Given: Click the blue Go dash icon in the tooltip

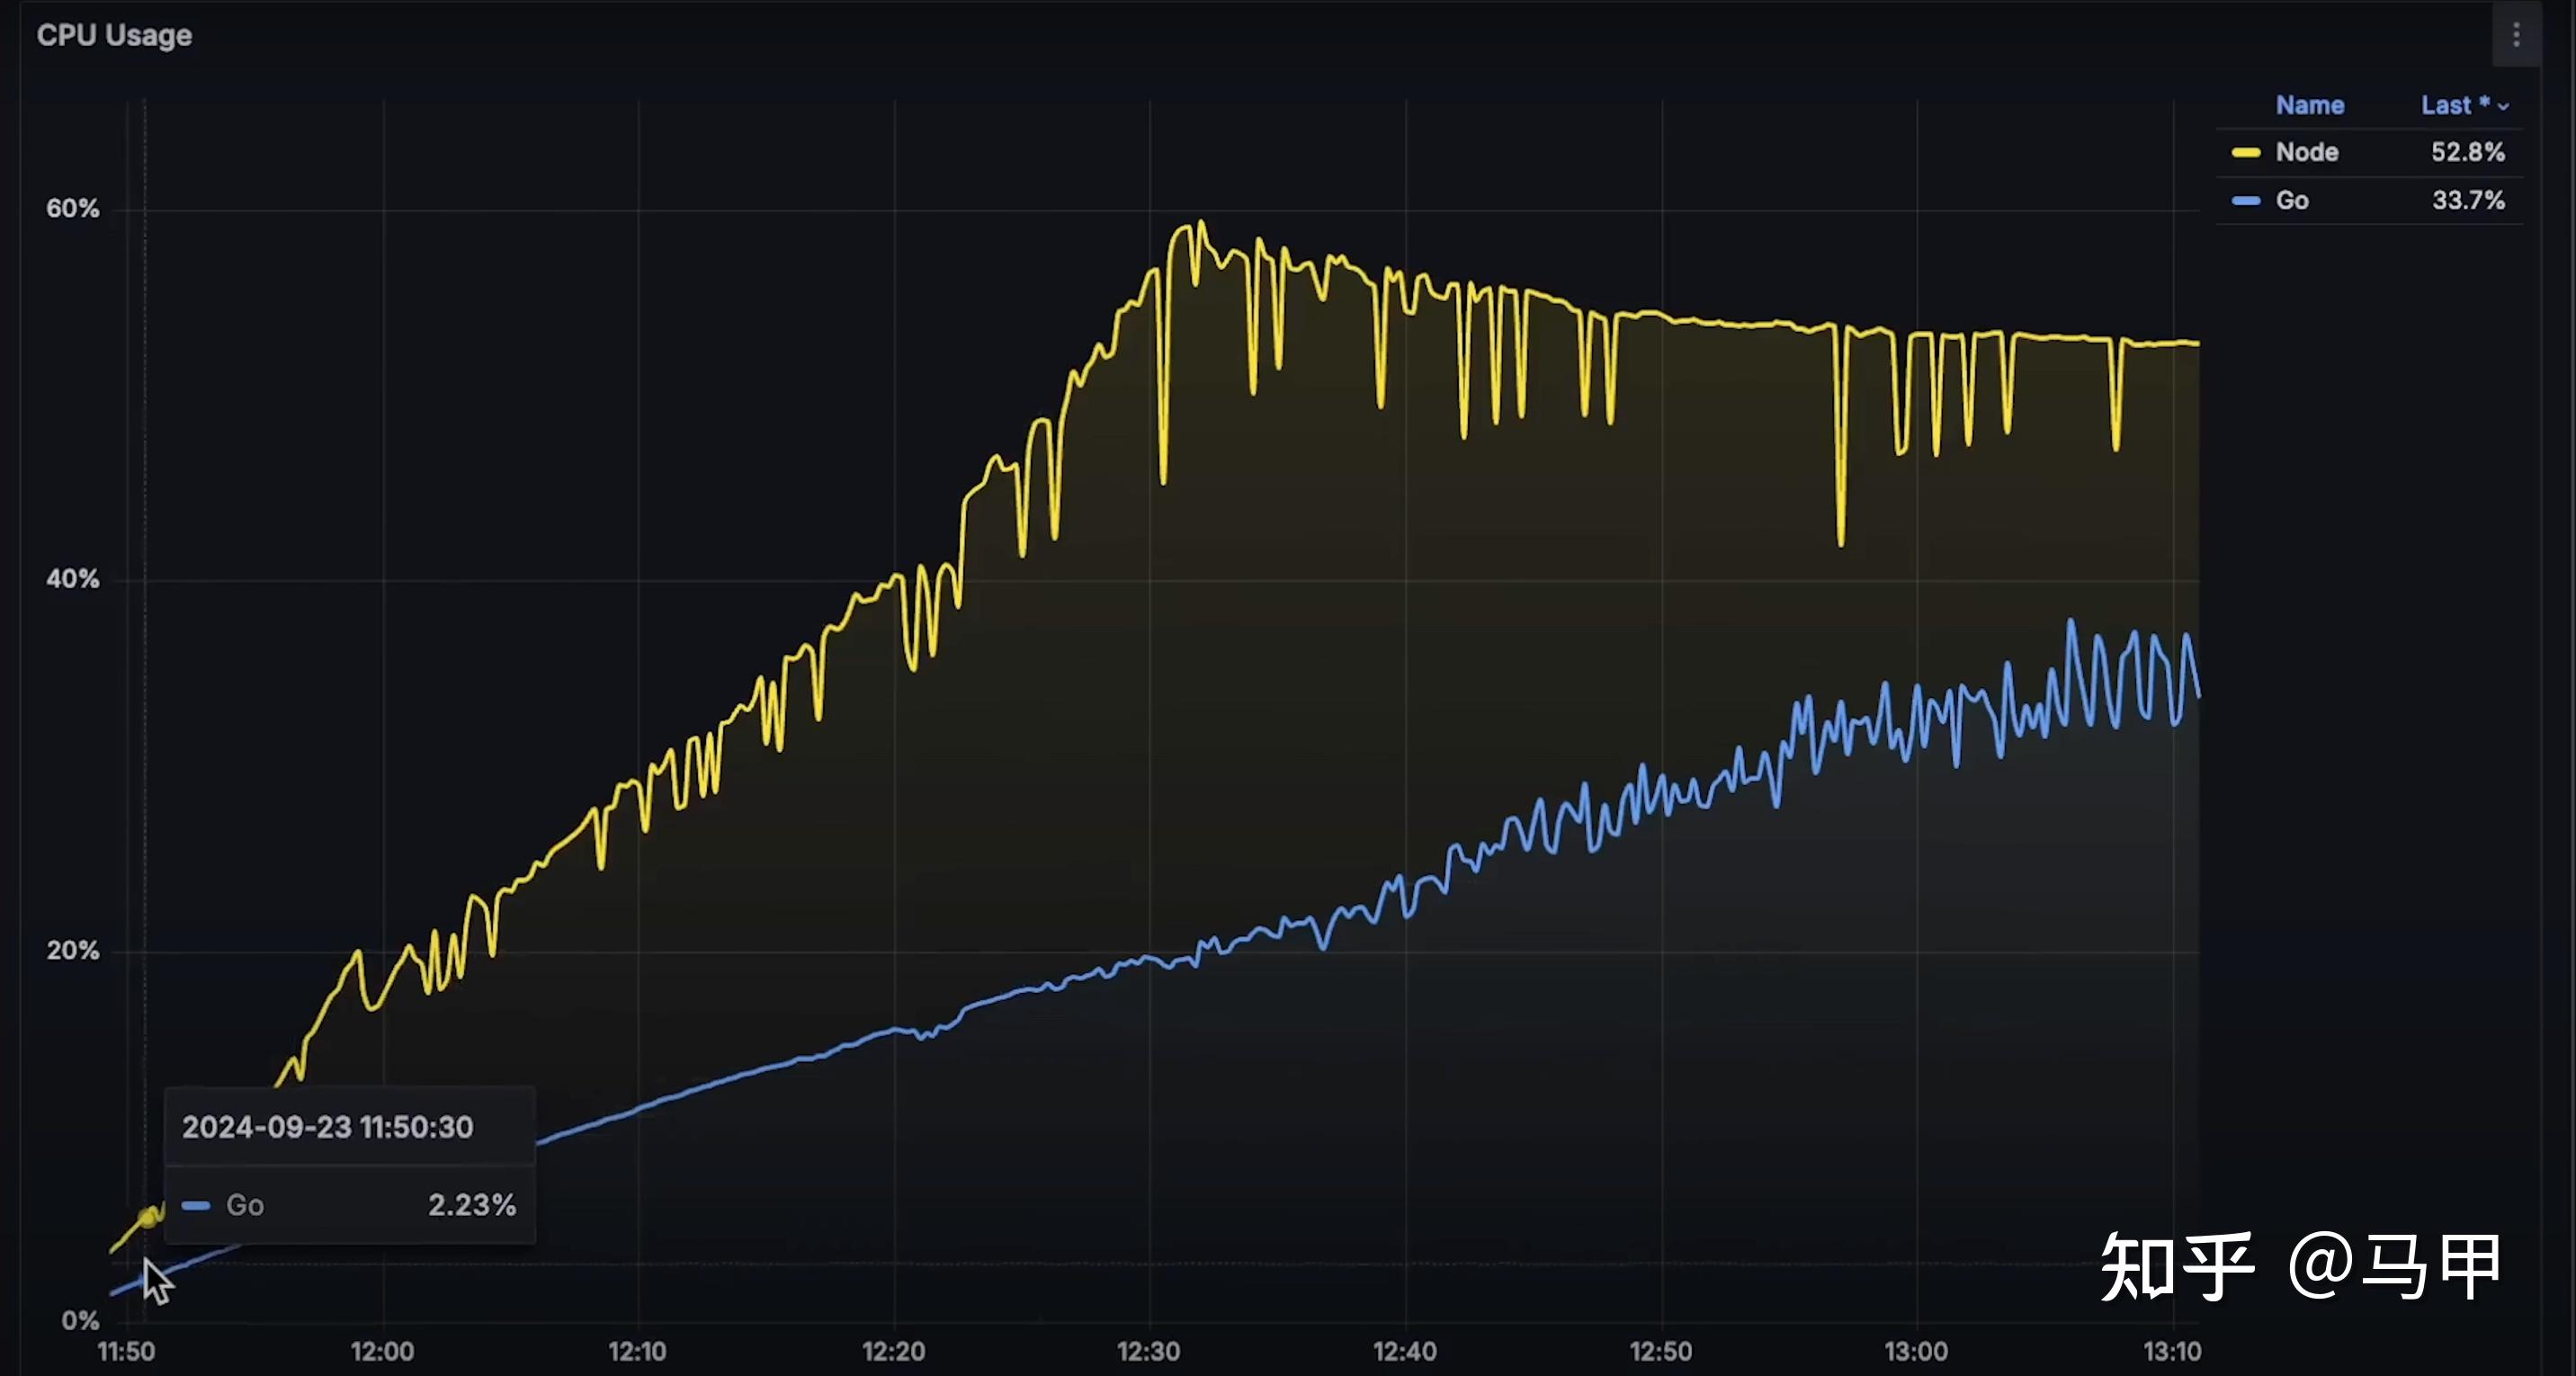Looking at the screenshot, I should pos(196,1205).
